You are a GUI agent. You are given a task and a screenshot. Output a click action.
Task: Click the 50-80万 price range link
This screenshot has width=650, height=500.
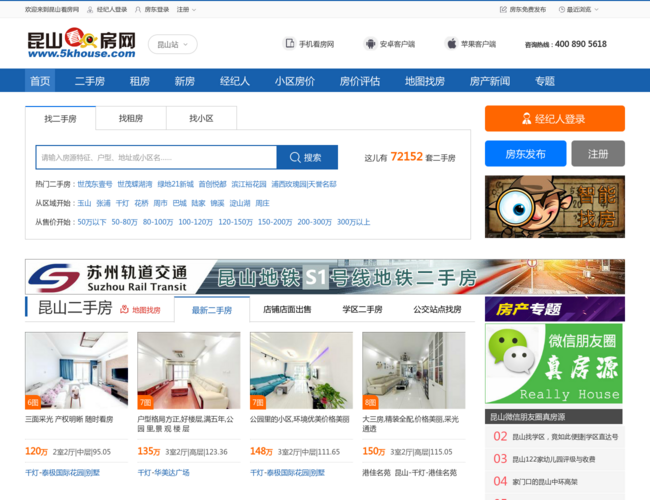pyautogui.click(x=124, y=222)
